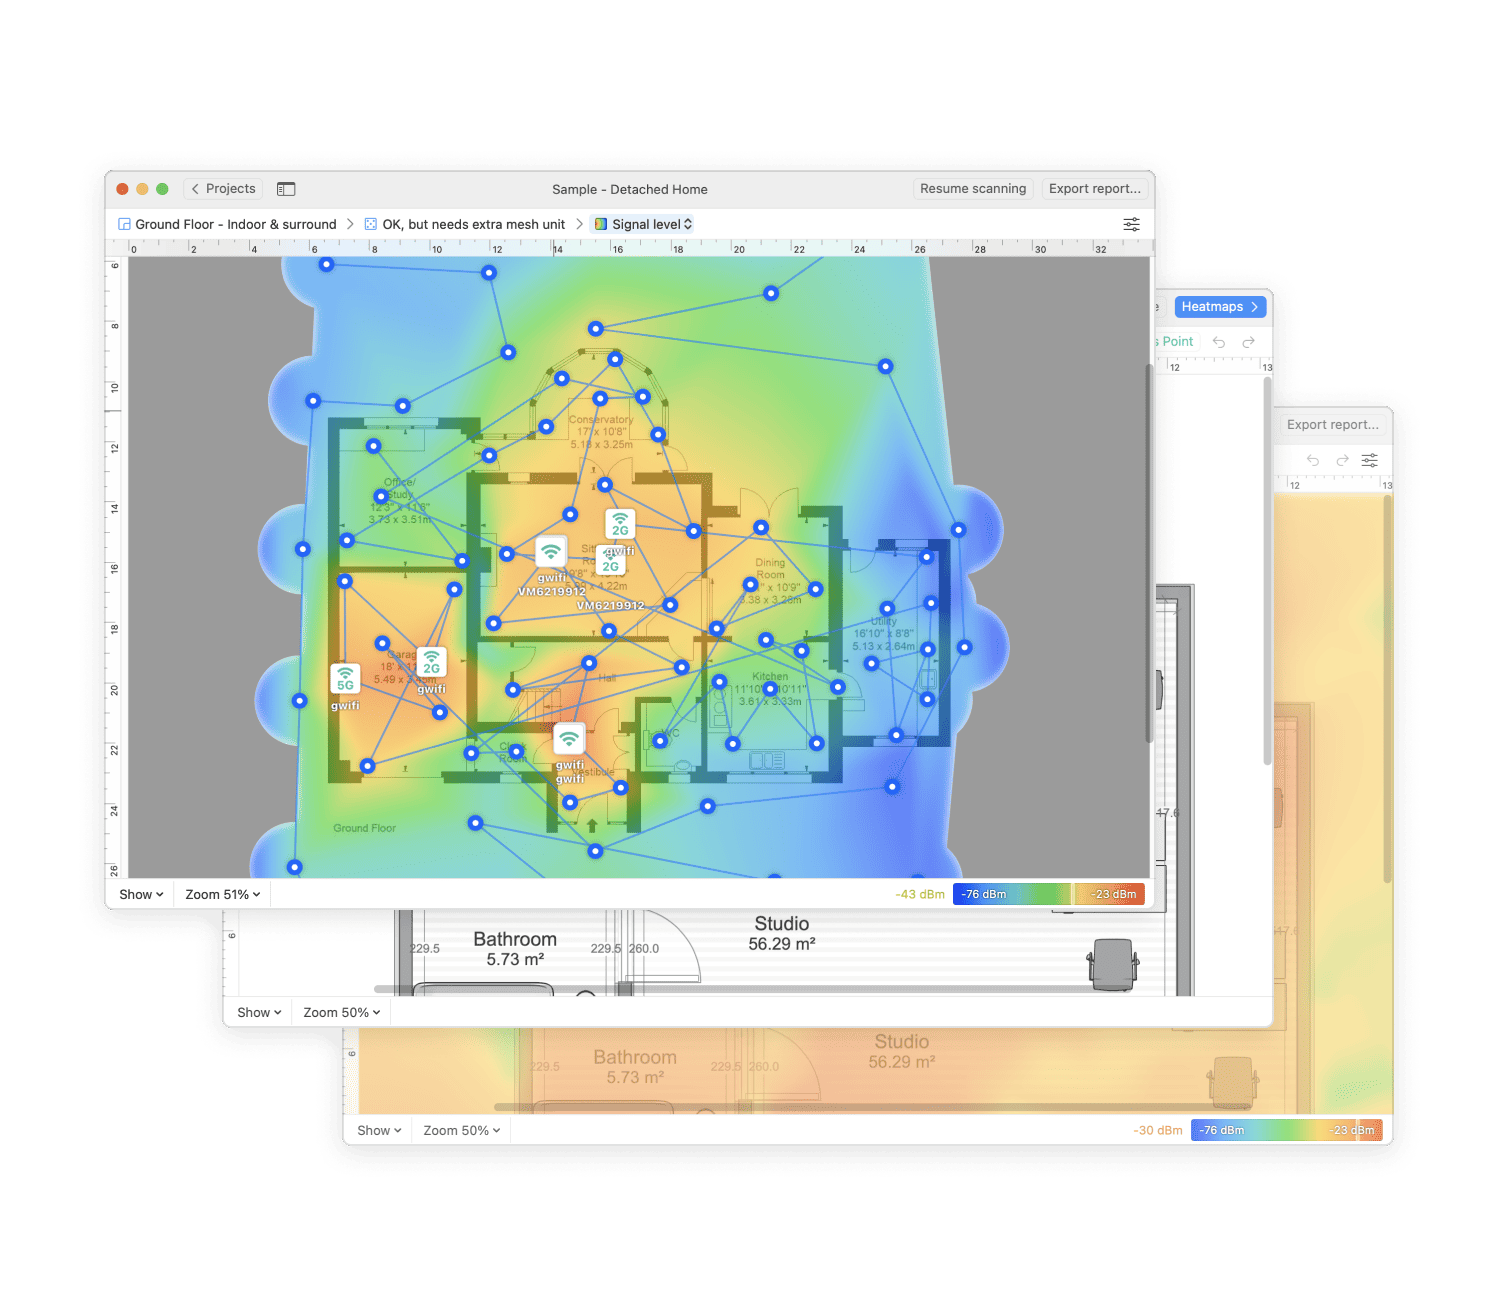The width and height of the screenshot is (1500, 1316).
Task: Open the Zoom 51% dropdown
Action: [x=221, y=894]
